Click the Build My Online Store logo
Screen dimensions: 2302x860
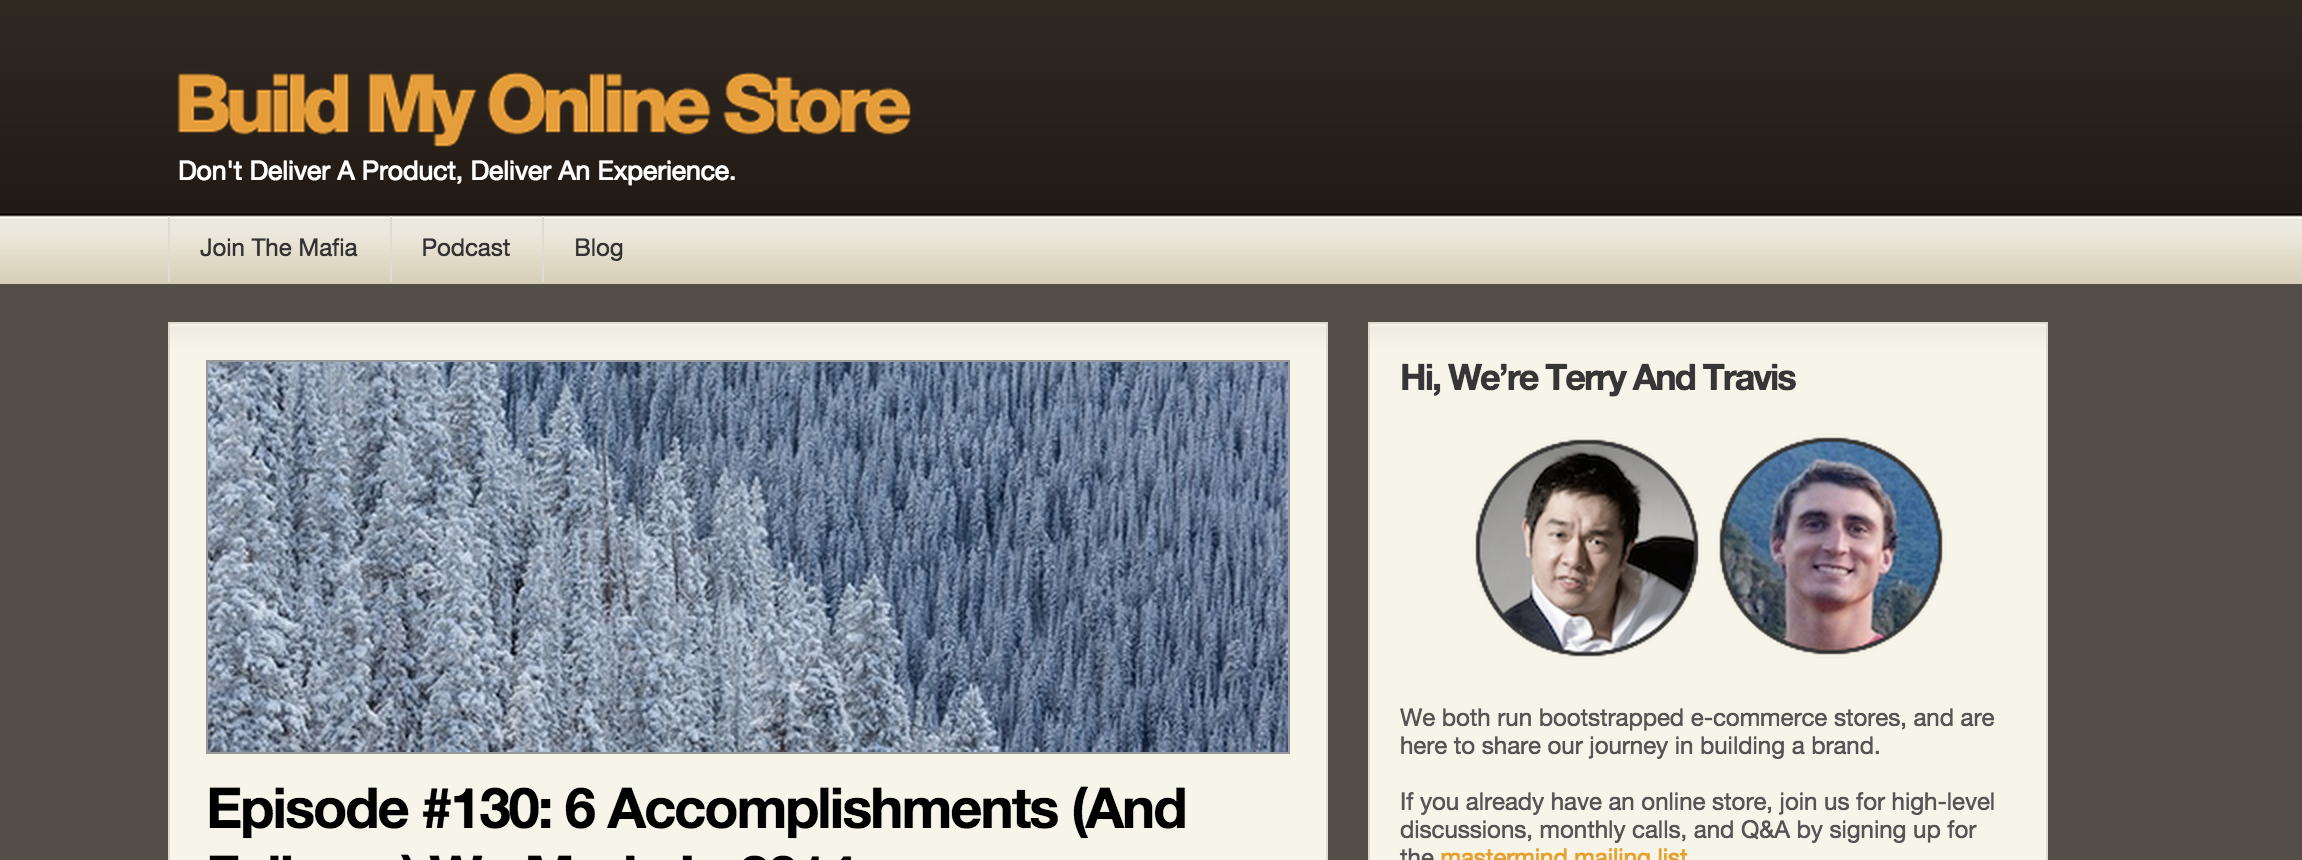point(543,106)
